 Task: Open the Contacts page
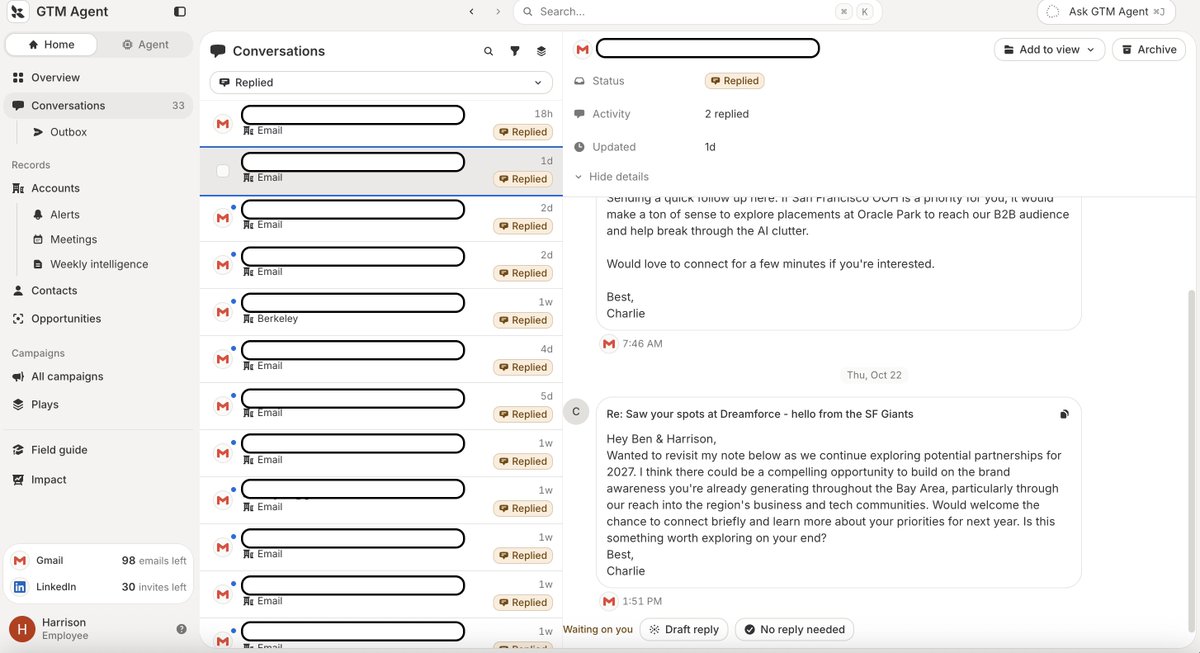coord(99,291)
